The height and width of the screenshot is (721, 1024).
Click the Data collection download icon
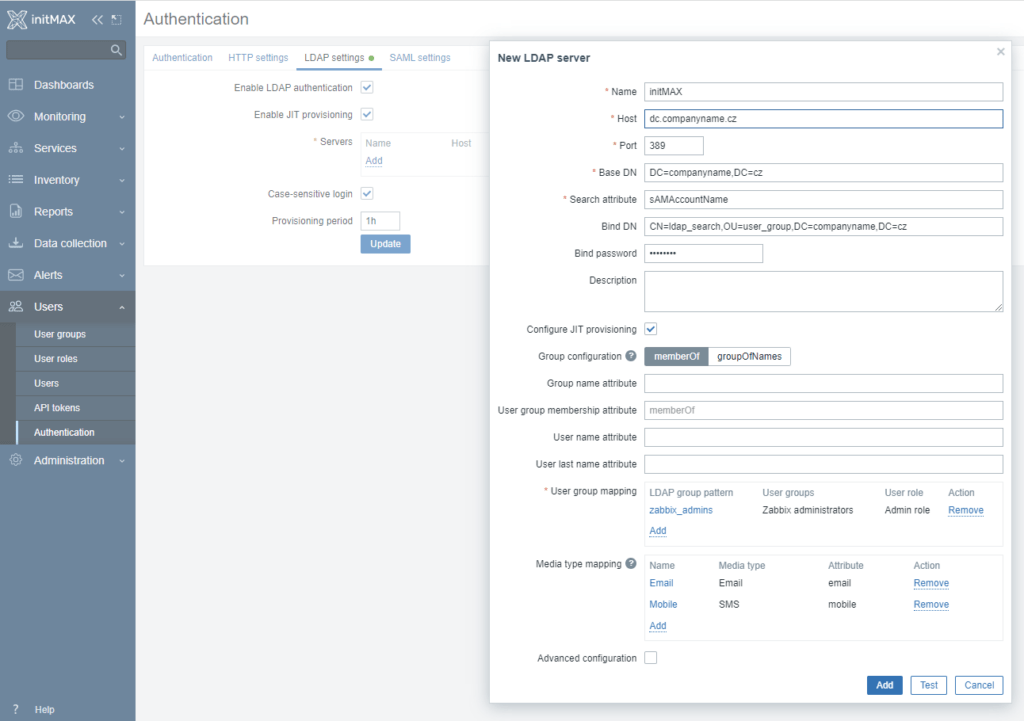pyautogui.click(x=16, y=243)
